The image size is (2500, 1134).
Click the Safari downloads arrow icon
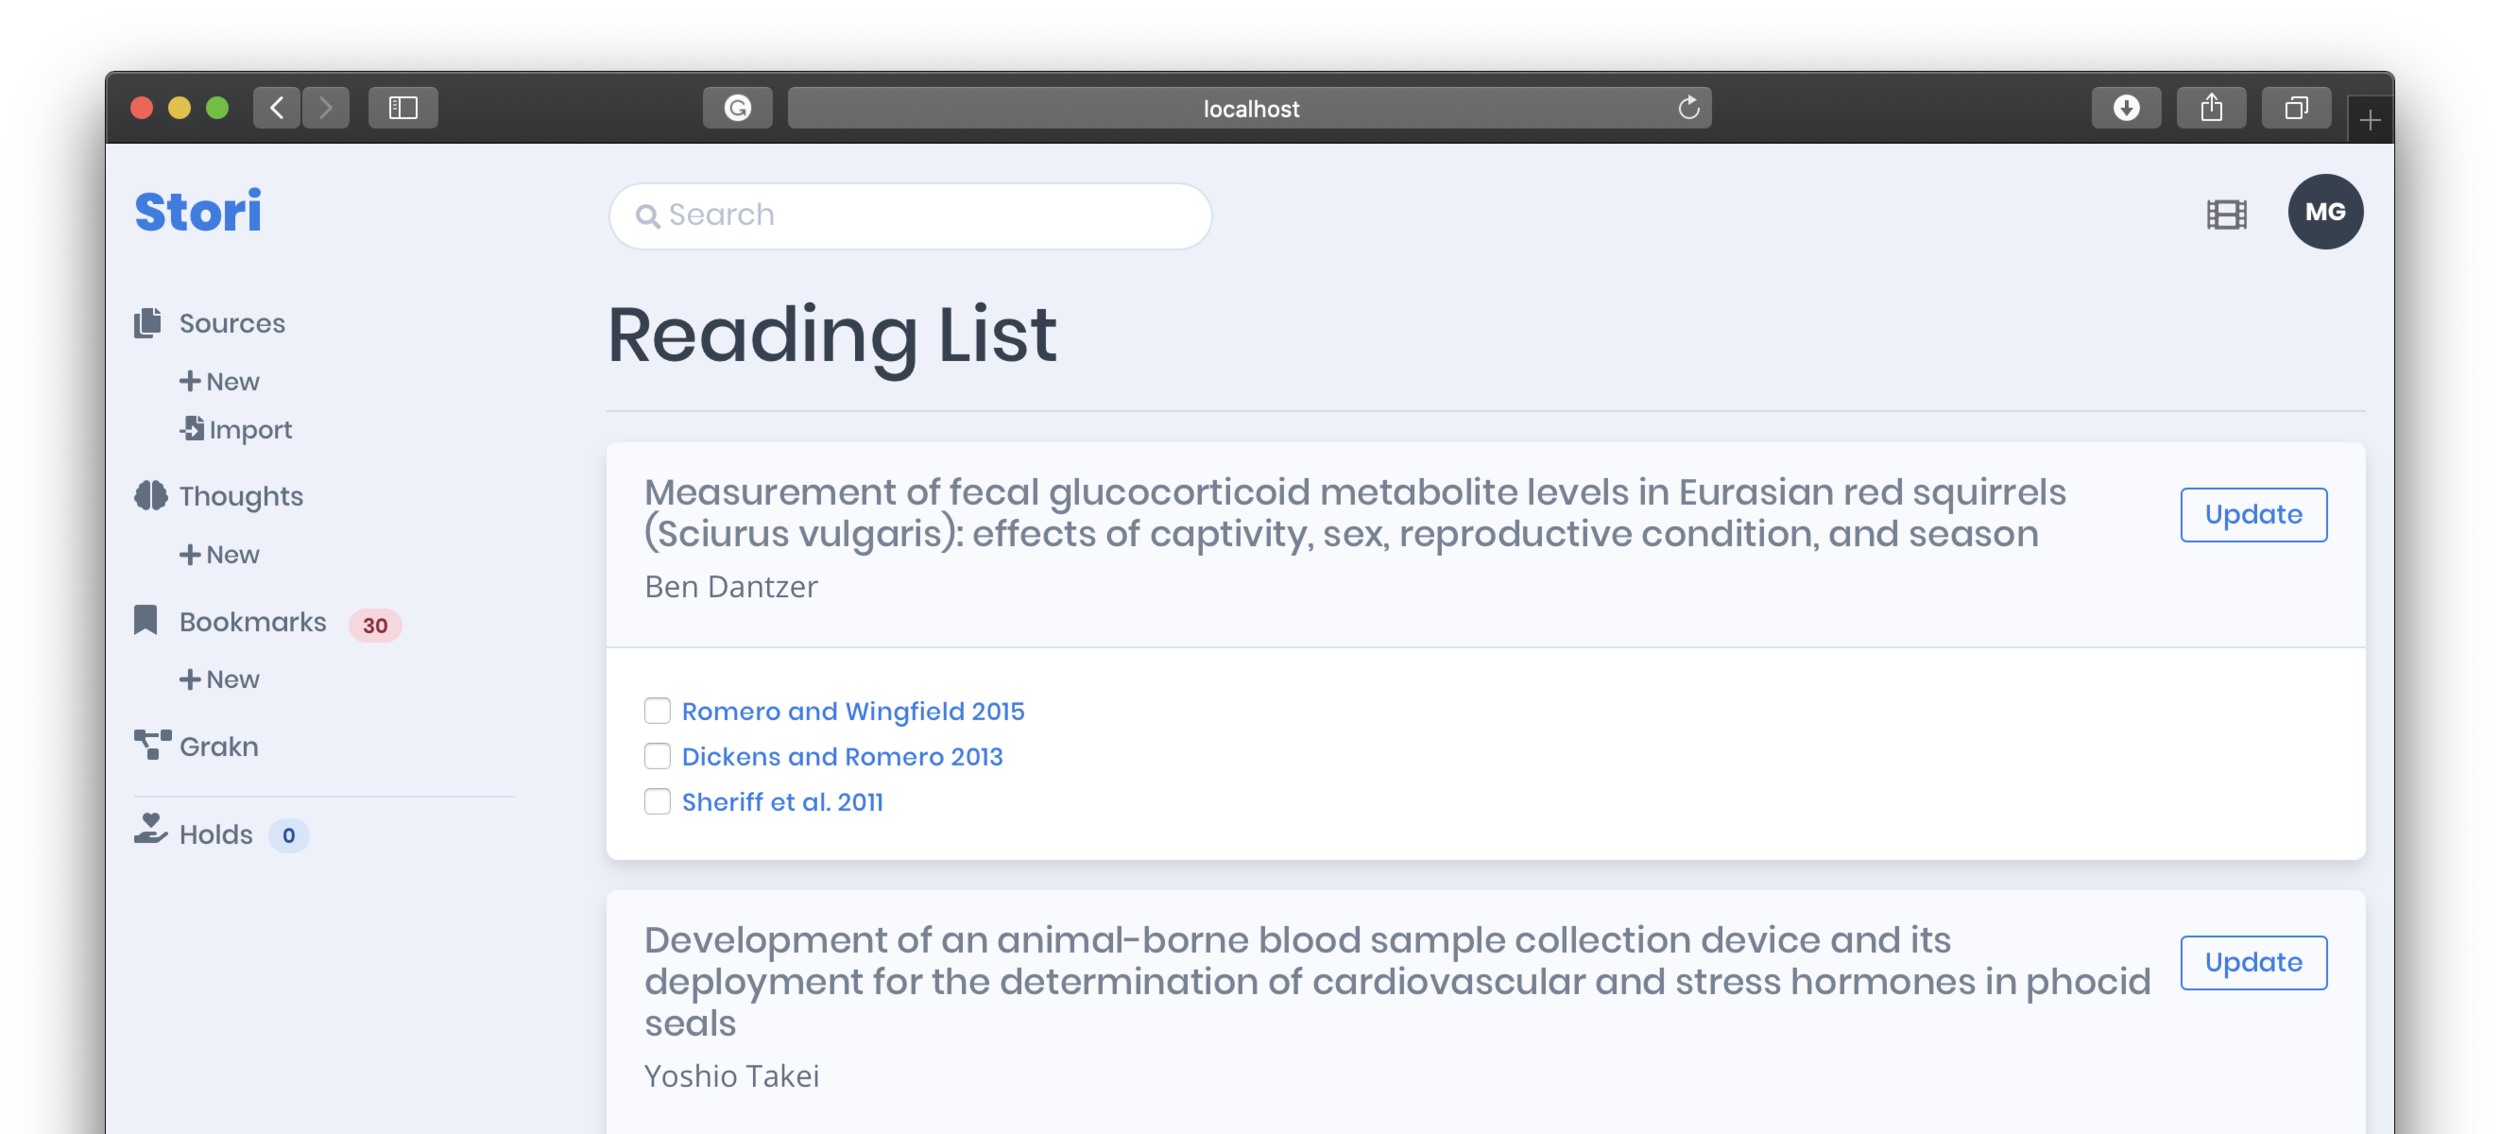pyautogui.click(x=2126, y=108)
